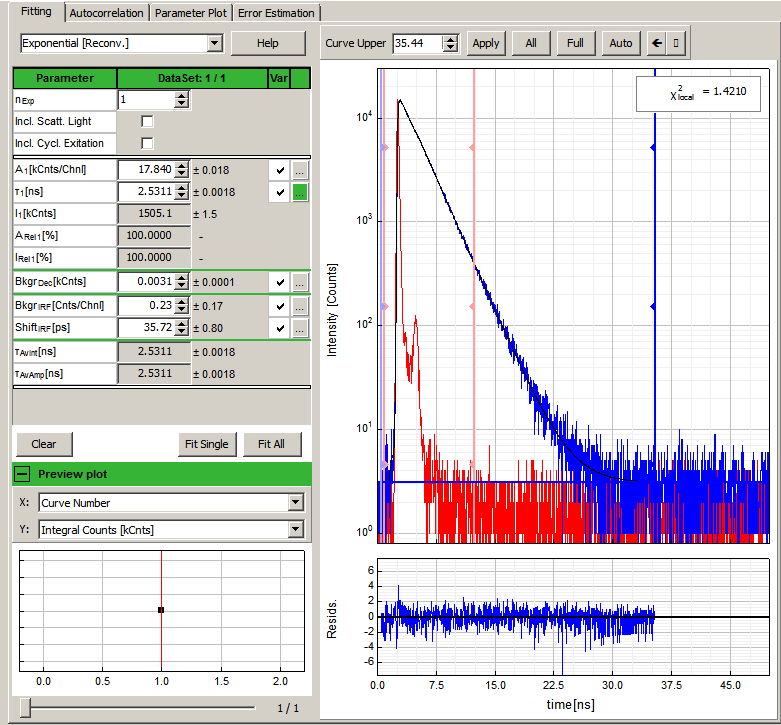Viewport: 781px width, 725px height.
Task: Open ellipsis options for BkgrIRF parameter
Action: click(x=300, y=305)
